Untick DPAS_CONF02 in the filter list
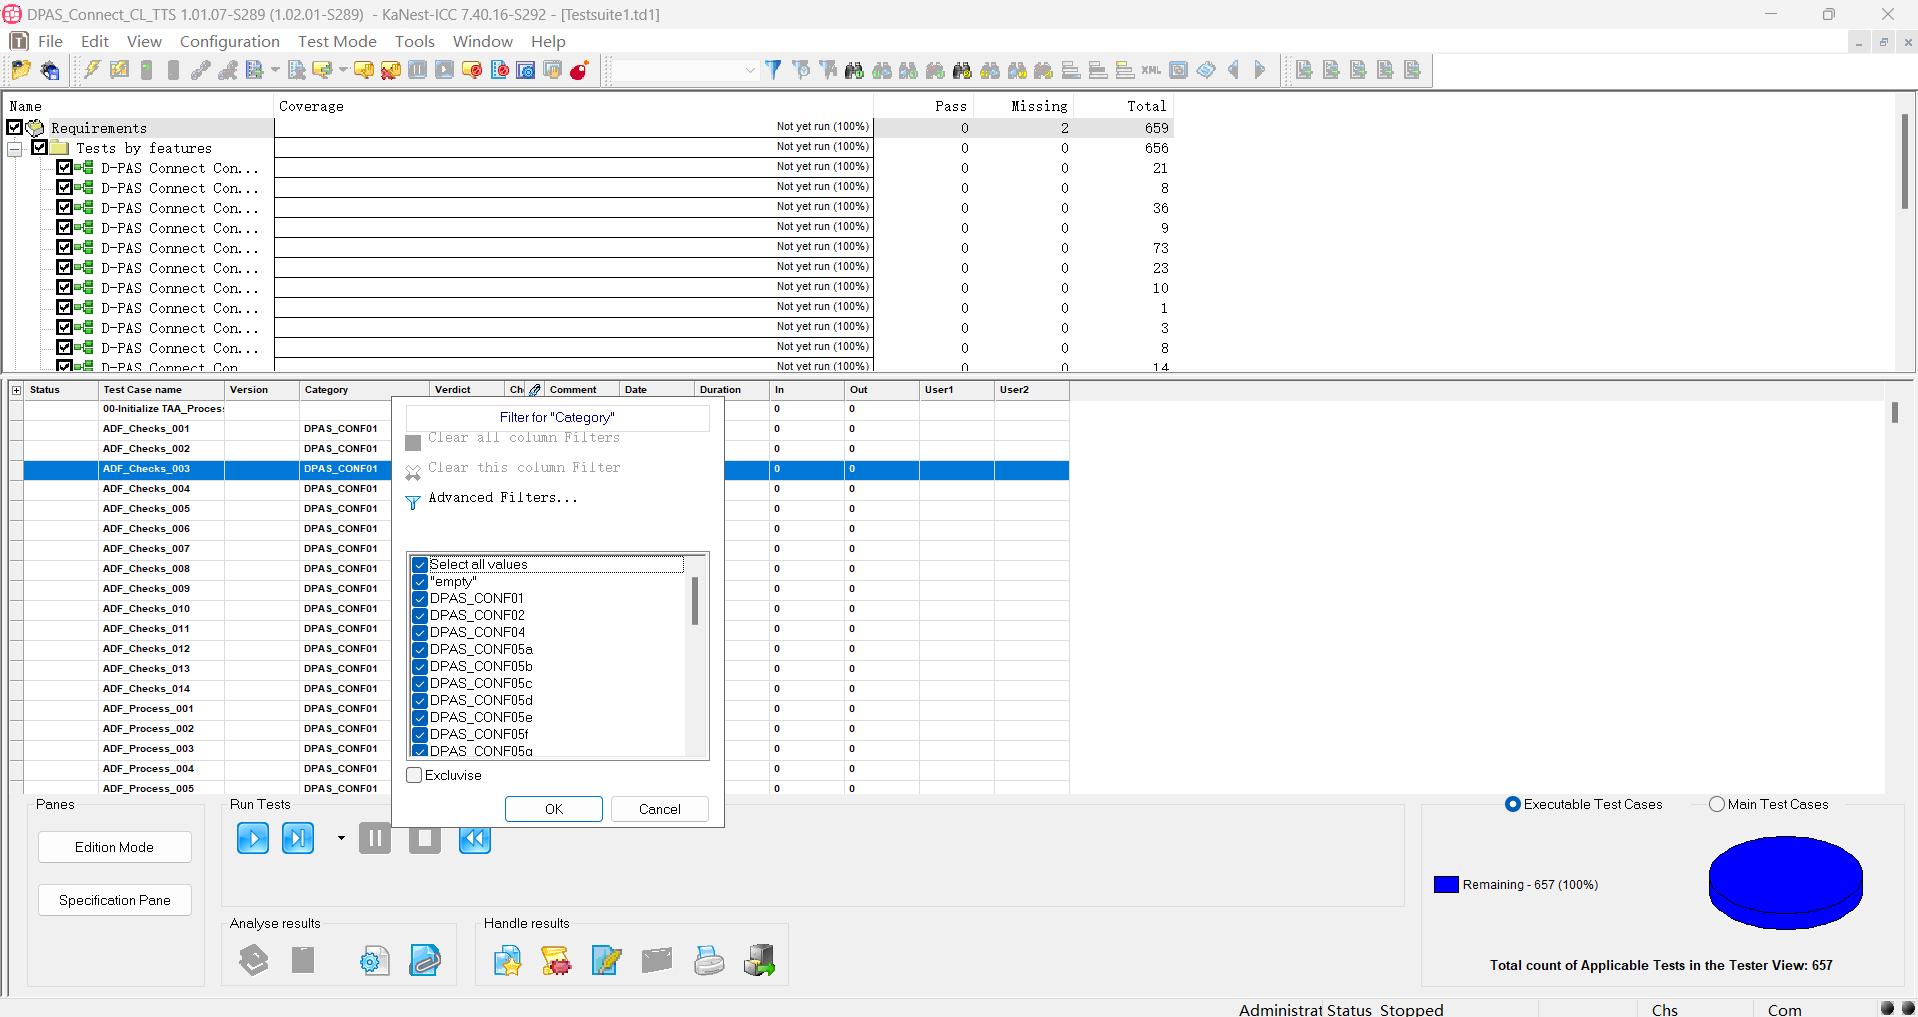This screenshot has height=1017, width=1918. [420, 616]
